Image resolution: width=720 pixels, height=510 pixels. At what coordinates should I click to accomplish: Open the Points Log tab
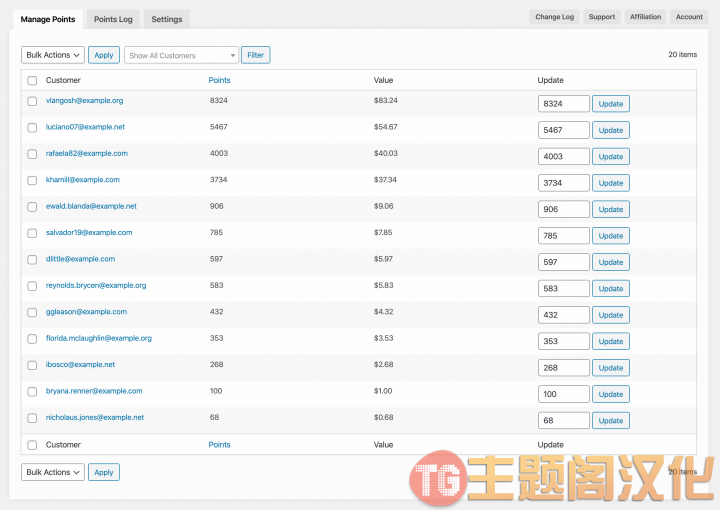coord(113,19)
